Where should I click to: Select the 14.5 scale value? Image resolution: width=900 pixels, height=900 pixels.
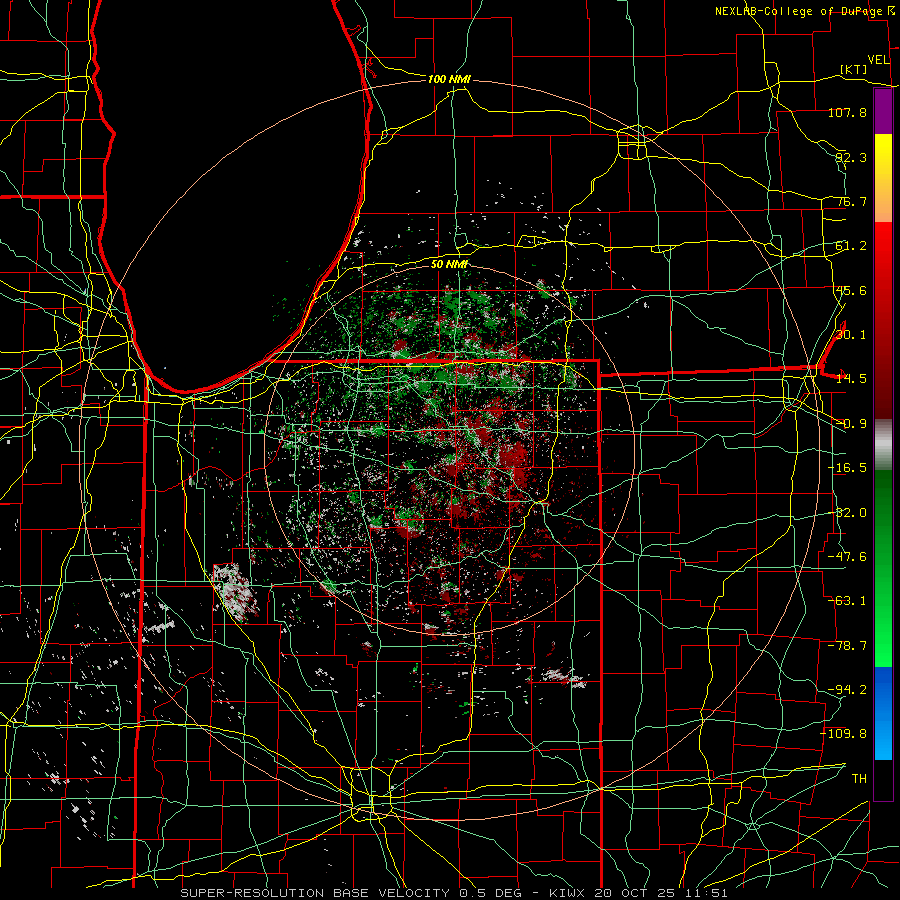851,379
